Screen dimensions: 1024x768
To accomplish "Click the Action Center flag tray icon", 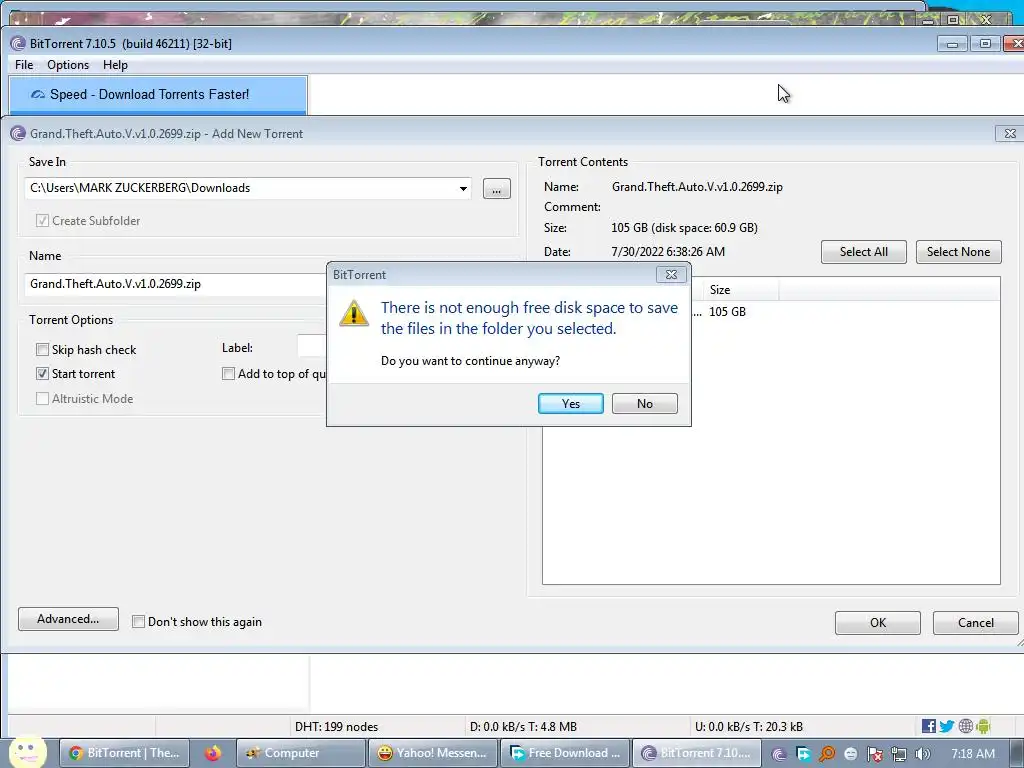I will 874,754.
